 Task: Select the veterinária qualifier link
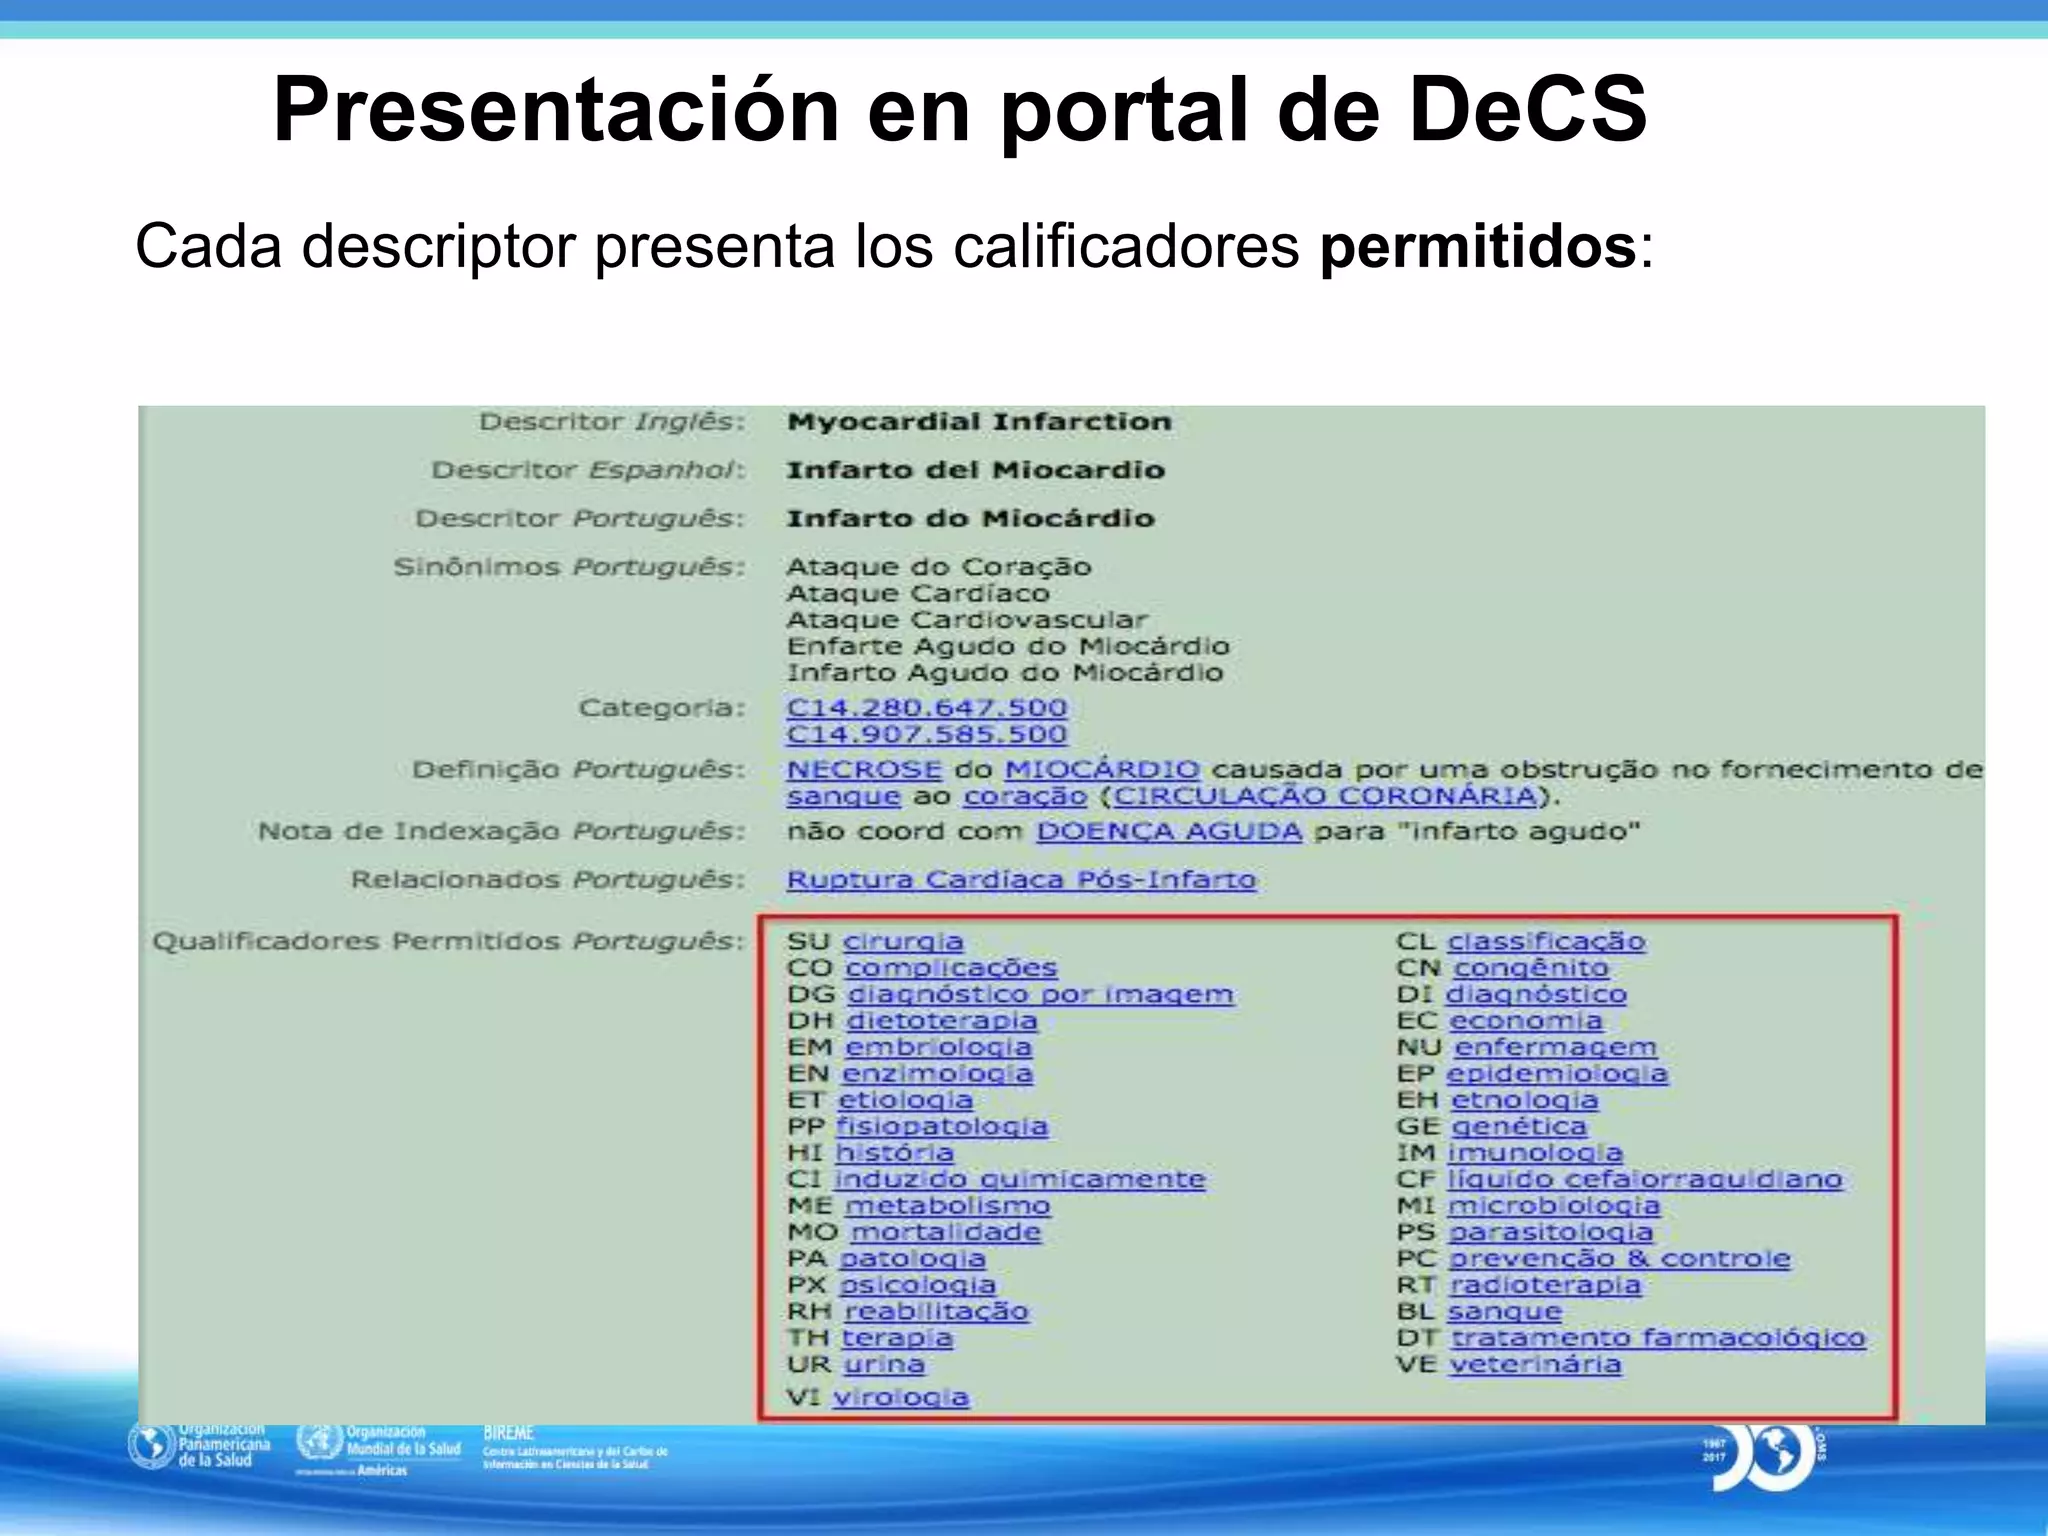(1536, 1365)
